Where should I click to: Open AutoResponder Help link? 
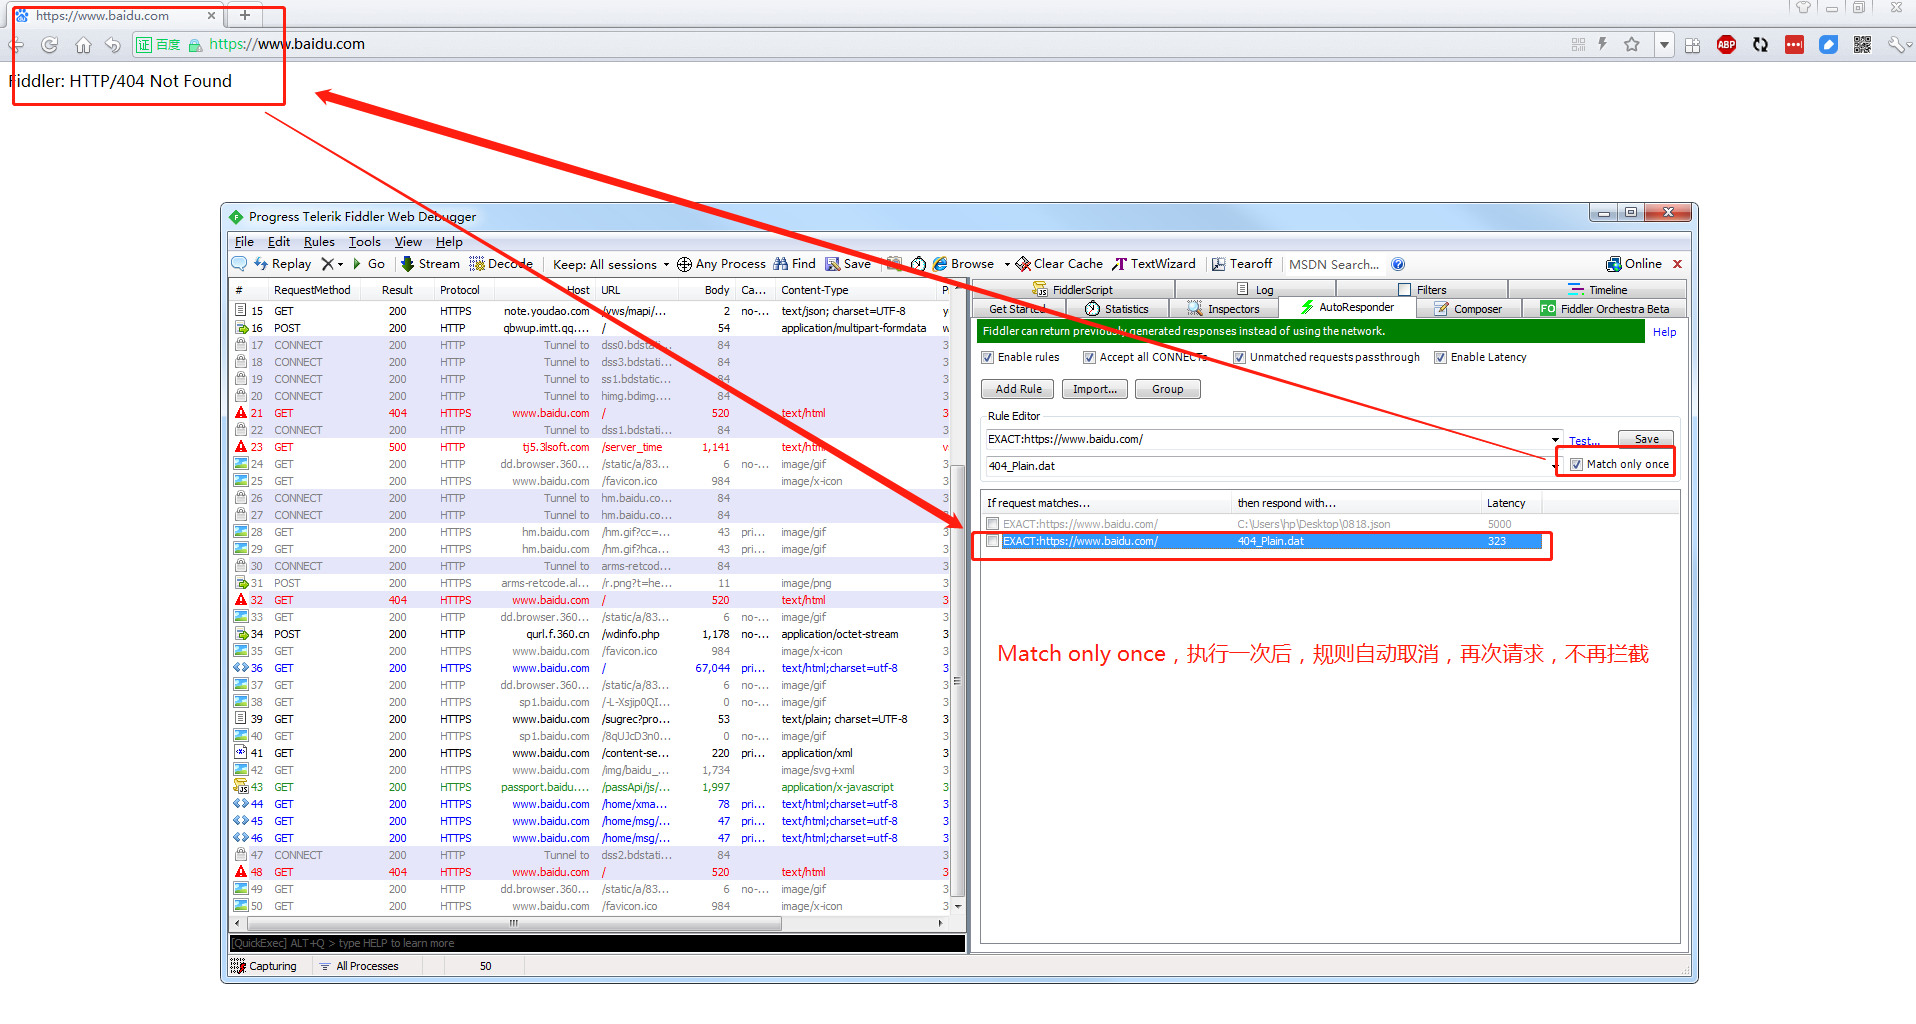[x=1664, y=332]
